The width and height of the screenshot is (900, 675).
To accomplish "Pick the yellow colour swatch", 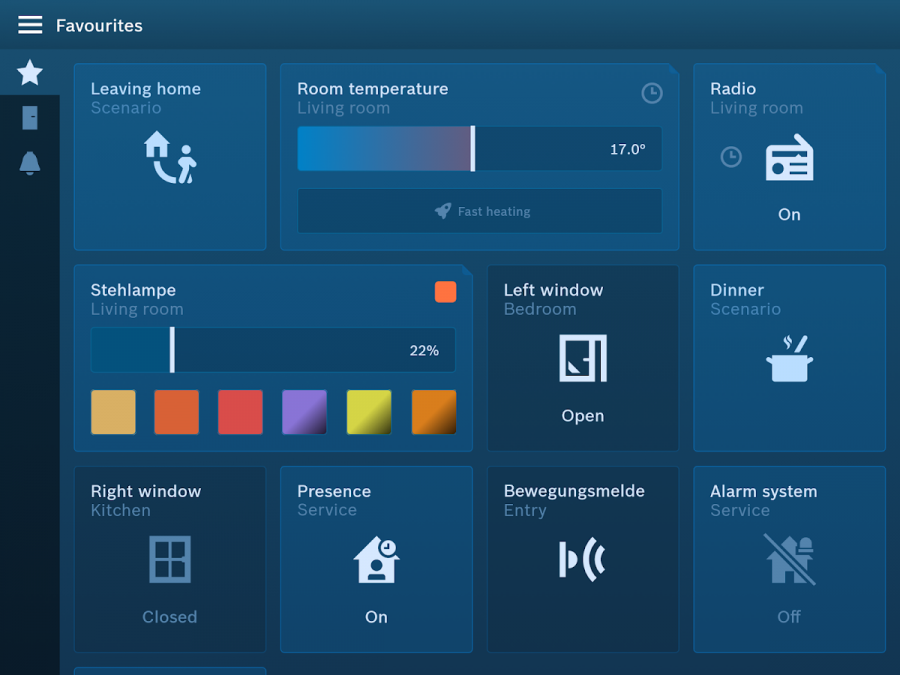I will pyautogui.click(x=368, y=412).
